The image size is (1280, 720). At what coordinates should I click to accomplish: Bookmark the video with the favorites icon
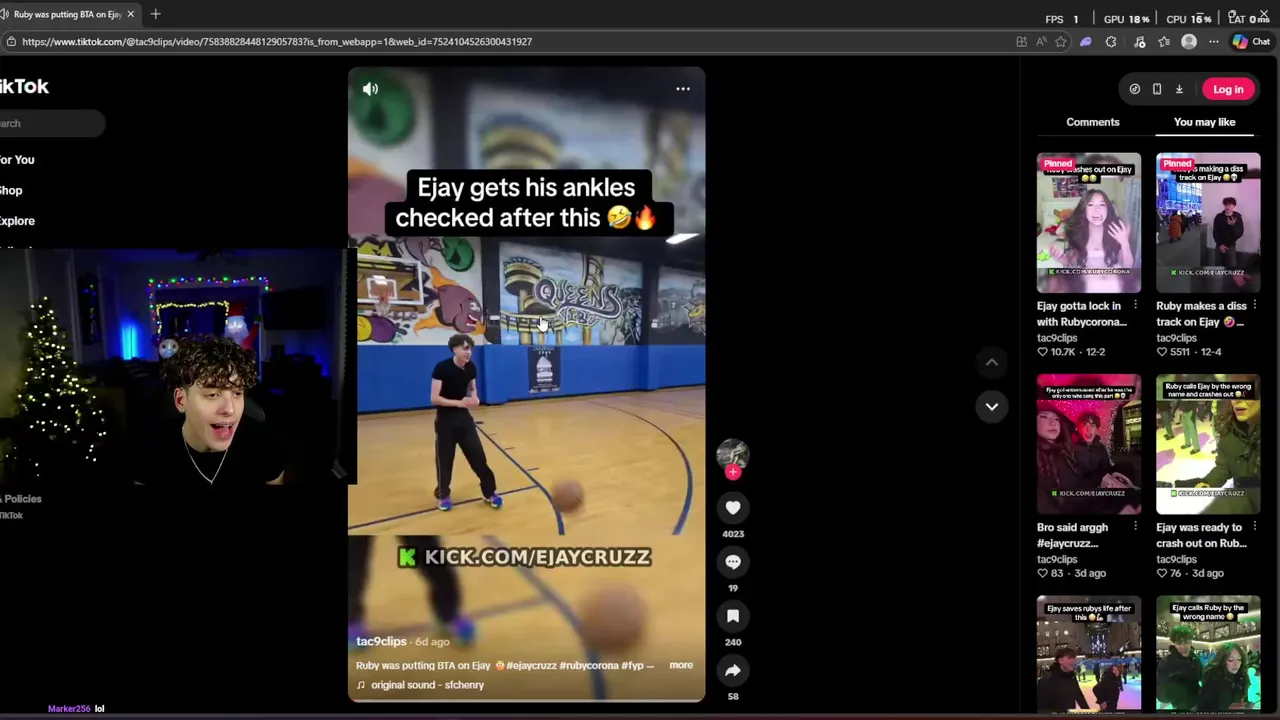[x=733, y=616]
